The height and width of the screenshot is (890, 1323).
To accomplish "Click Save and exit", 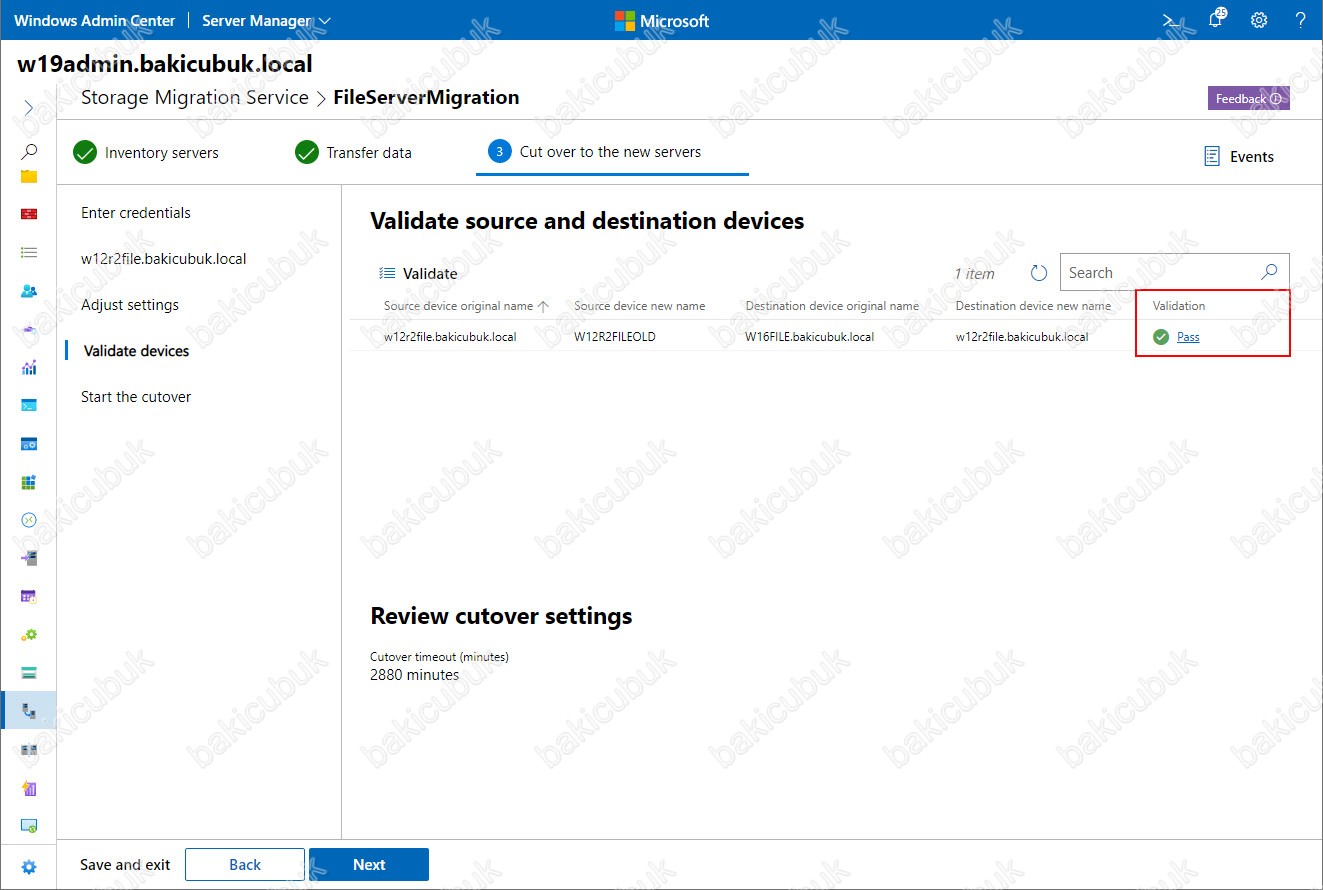I will [125, 865].
